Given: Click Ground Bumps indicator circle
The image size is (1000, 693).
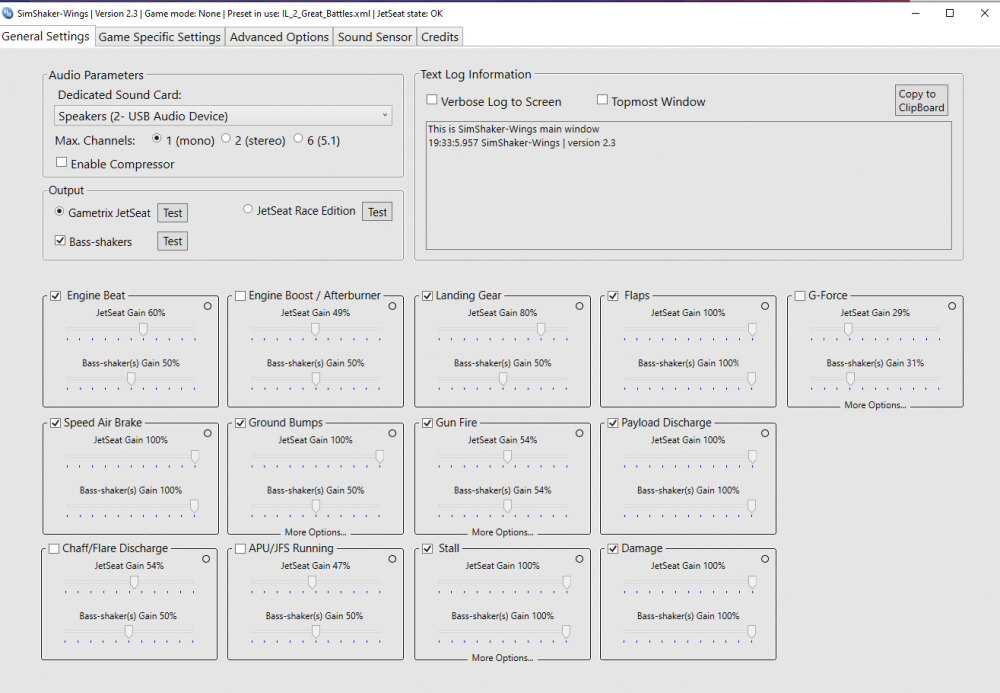Looking at the screenshot, I should pos(392,433).
